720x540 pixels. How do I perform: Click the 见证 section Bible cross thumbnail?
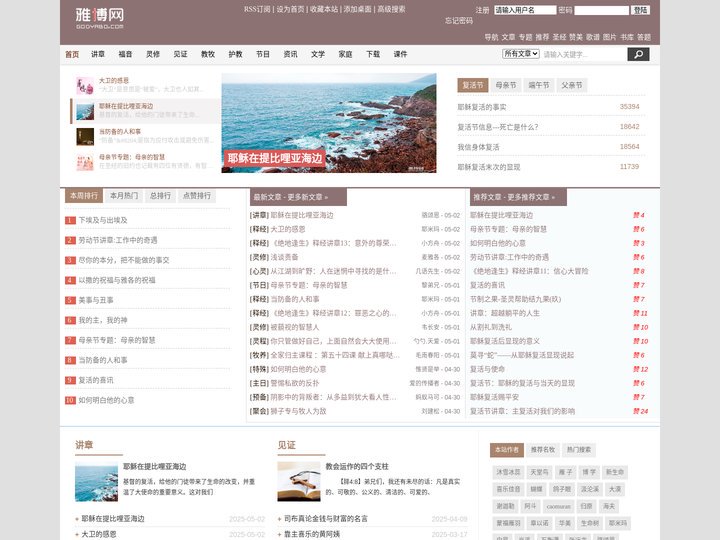click(x=299, y=482)
